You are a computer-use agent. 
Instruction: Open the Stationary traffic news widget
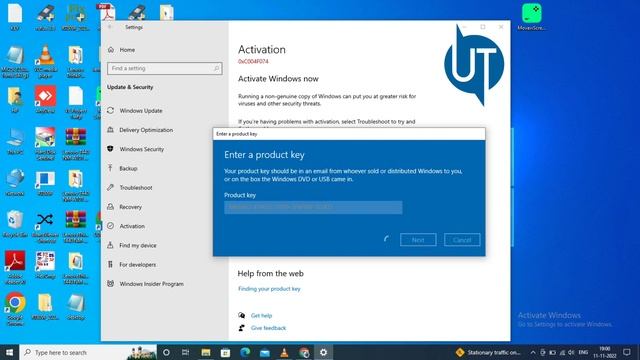[x=488, y=352]
